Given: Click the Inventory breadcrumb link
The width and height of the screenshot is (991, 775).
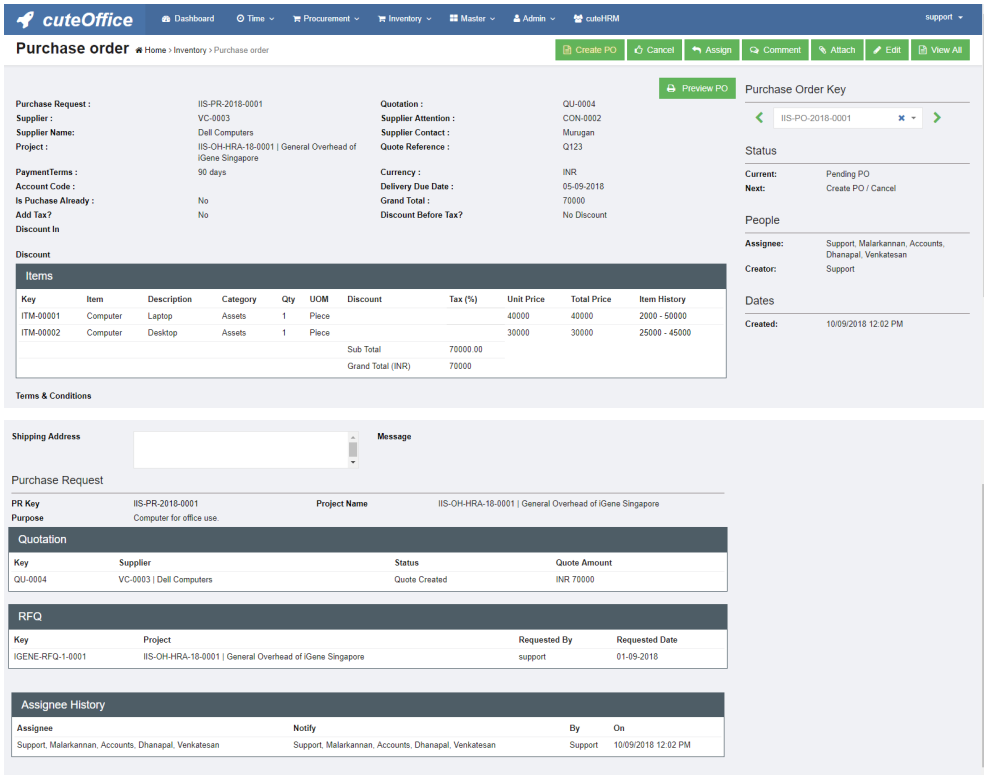Looking at the screenshot, I should (190, 50).
